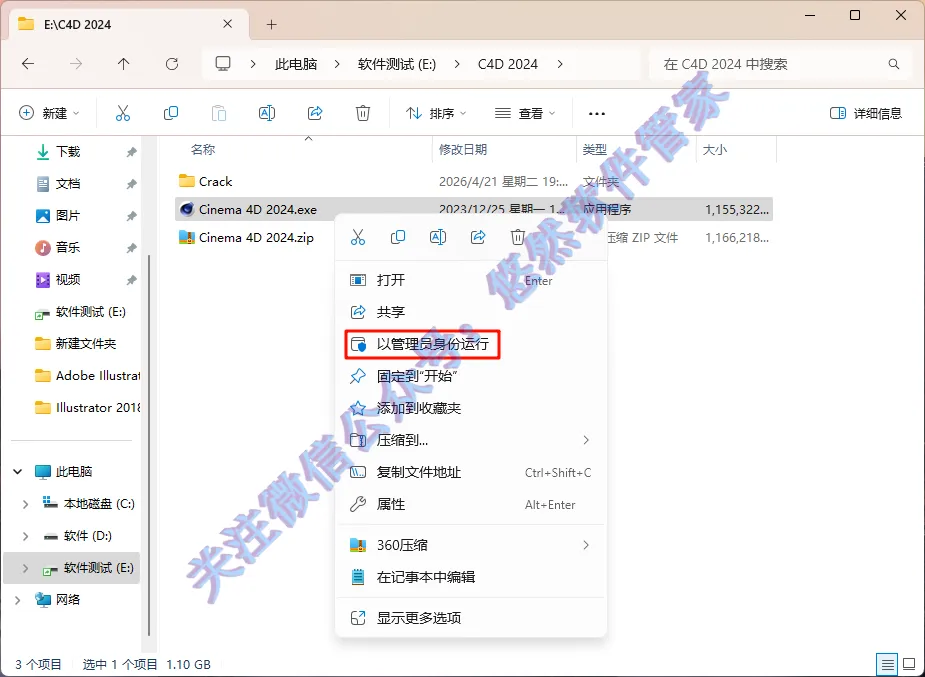Click 此电脑 in the address path

[x=296, y=64]
